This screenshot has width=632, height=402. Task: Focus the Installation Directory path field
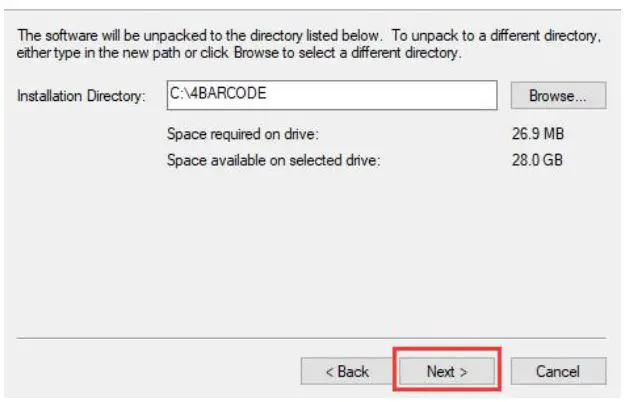pyautogui.click(x=332, y=96)
